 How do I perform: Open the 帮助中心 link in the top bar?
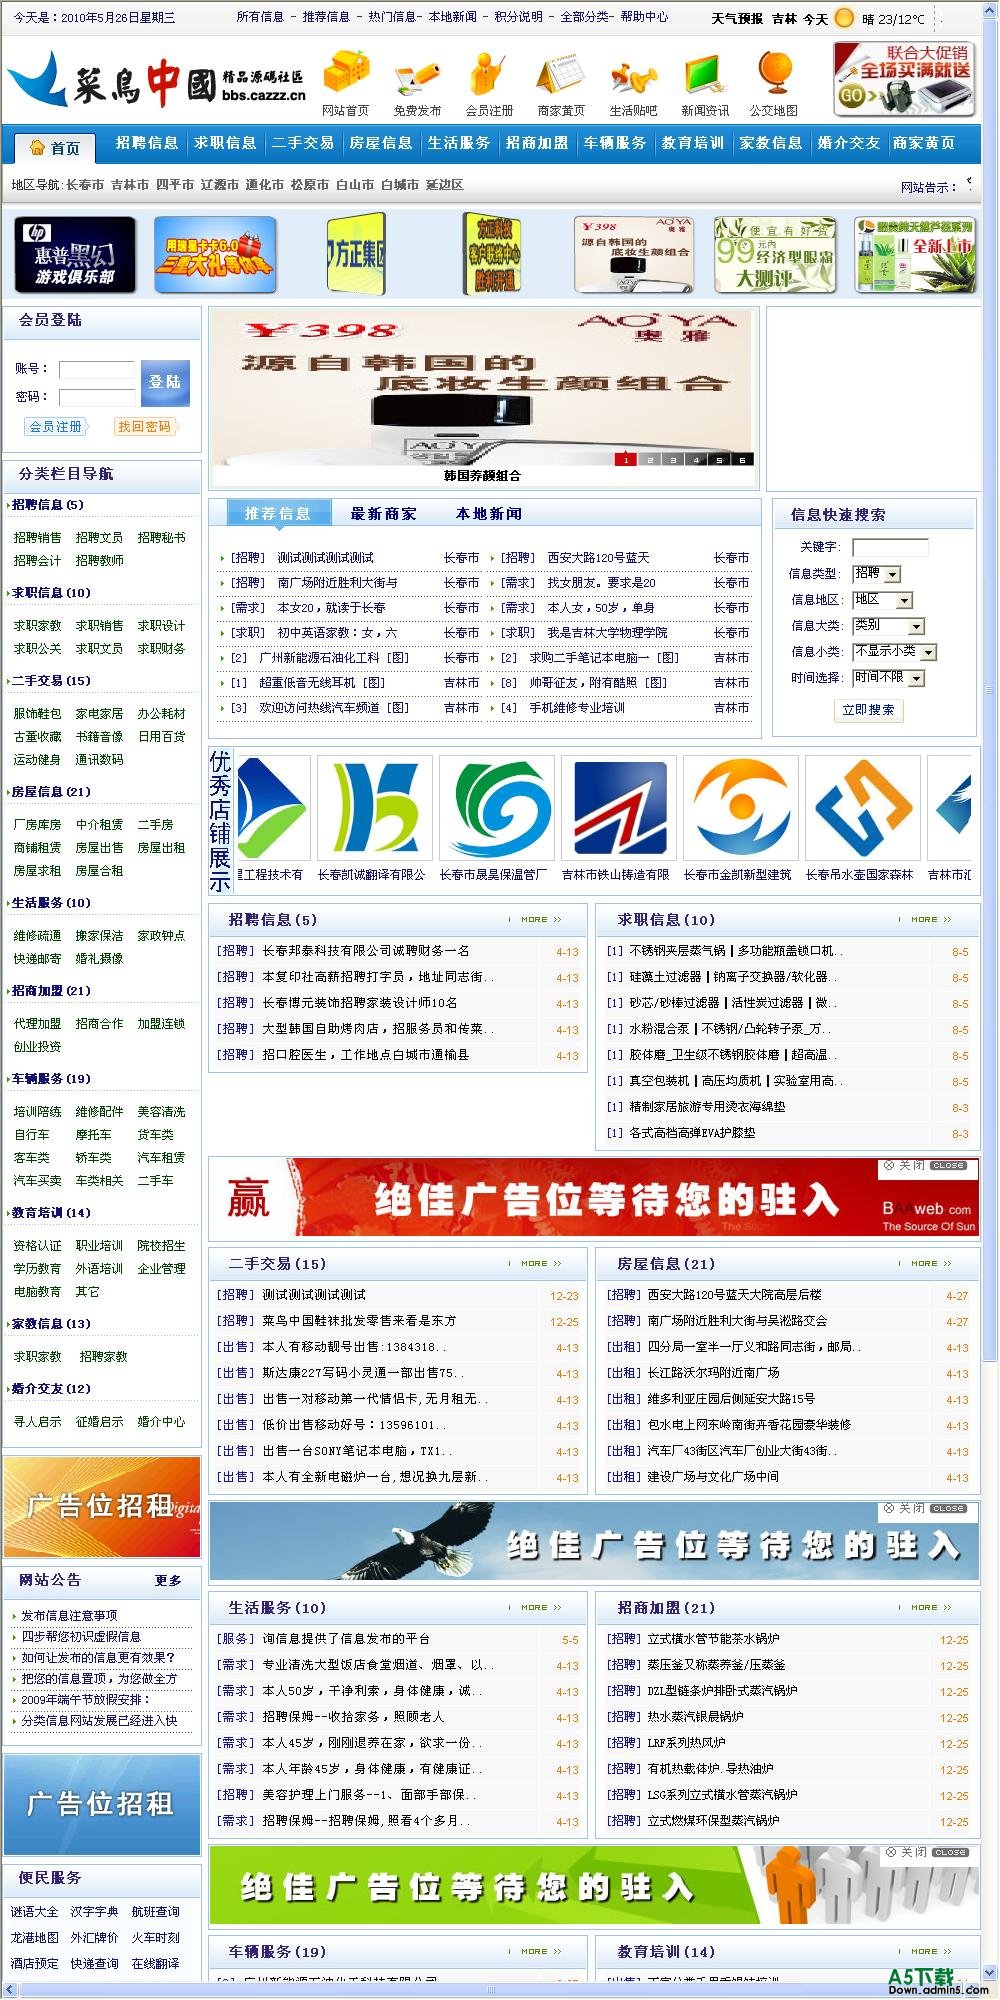[x=644, y=17]
